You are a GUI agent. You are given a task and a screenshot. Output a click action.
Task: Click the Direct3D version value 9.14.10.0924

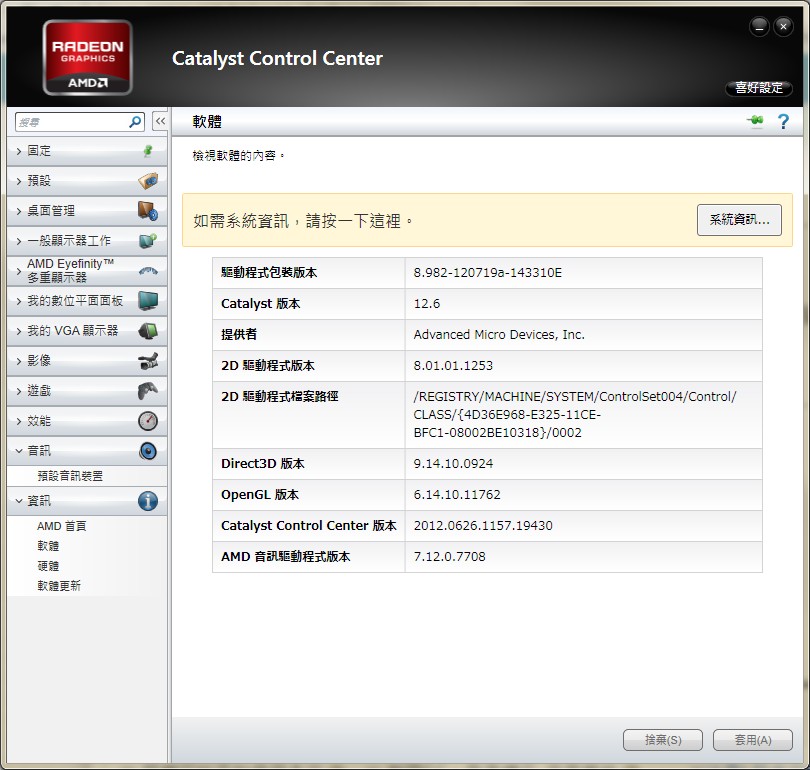tap(453, 464)
